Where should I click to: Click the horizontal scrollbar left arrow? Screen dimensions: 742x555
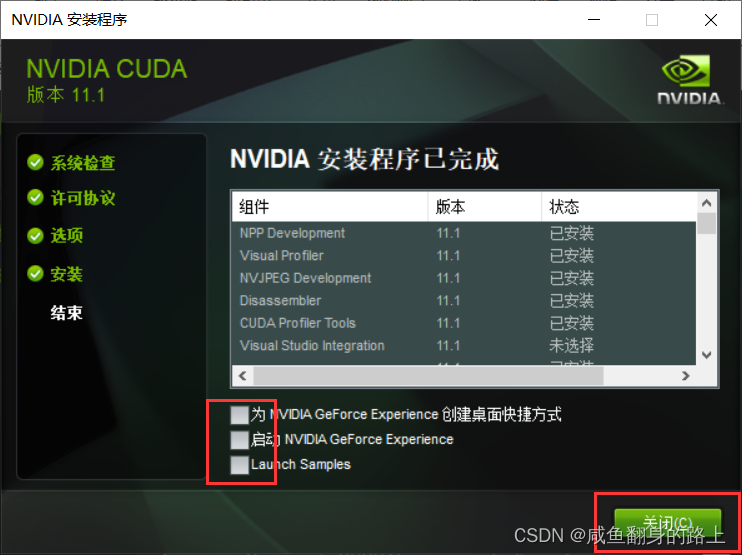[243, 376]
